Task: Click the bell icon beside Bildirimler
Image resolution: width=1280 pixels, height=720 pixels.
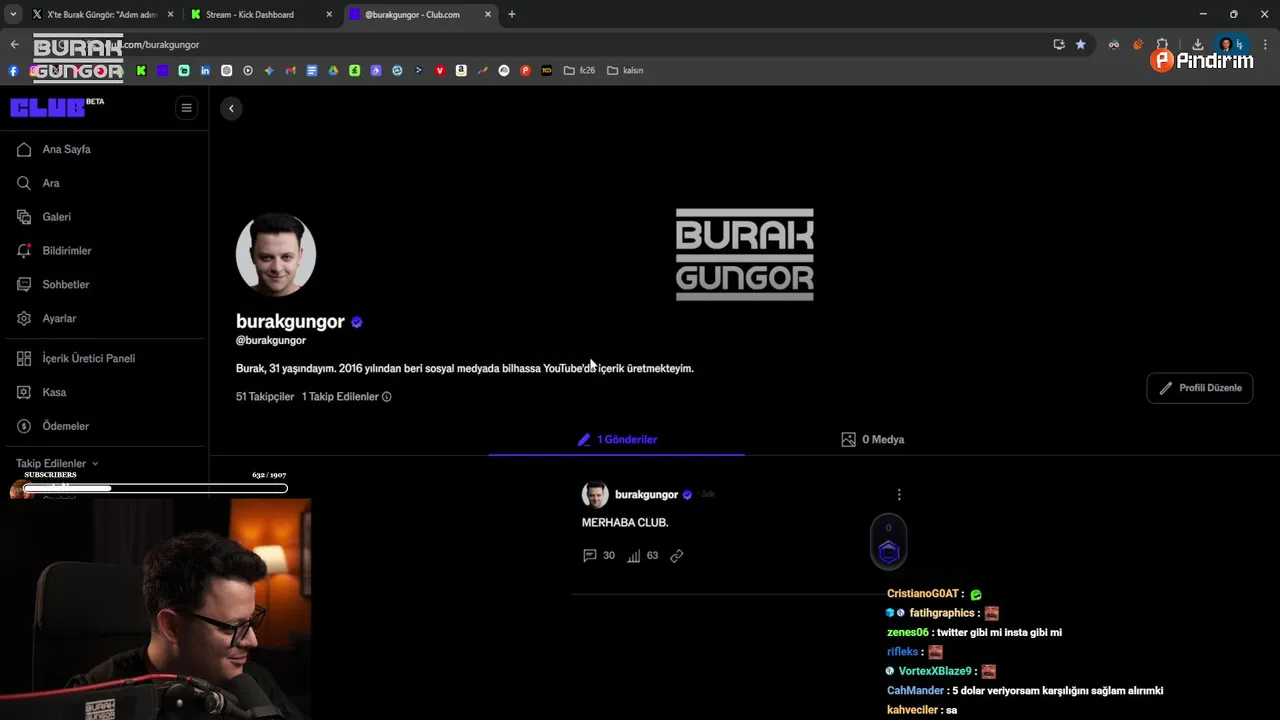Action: point(24,251)
